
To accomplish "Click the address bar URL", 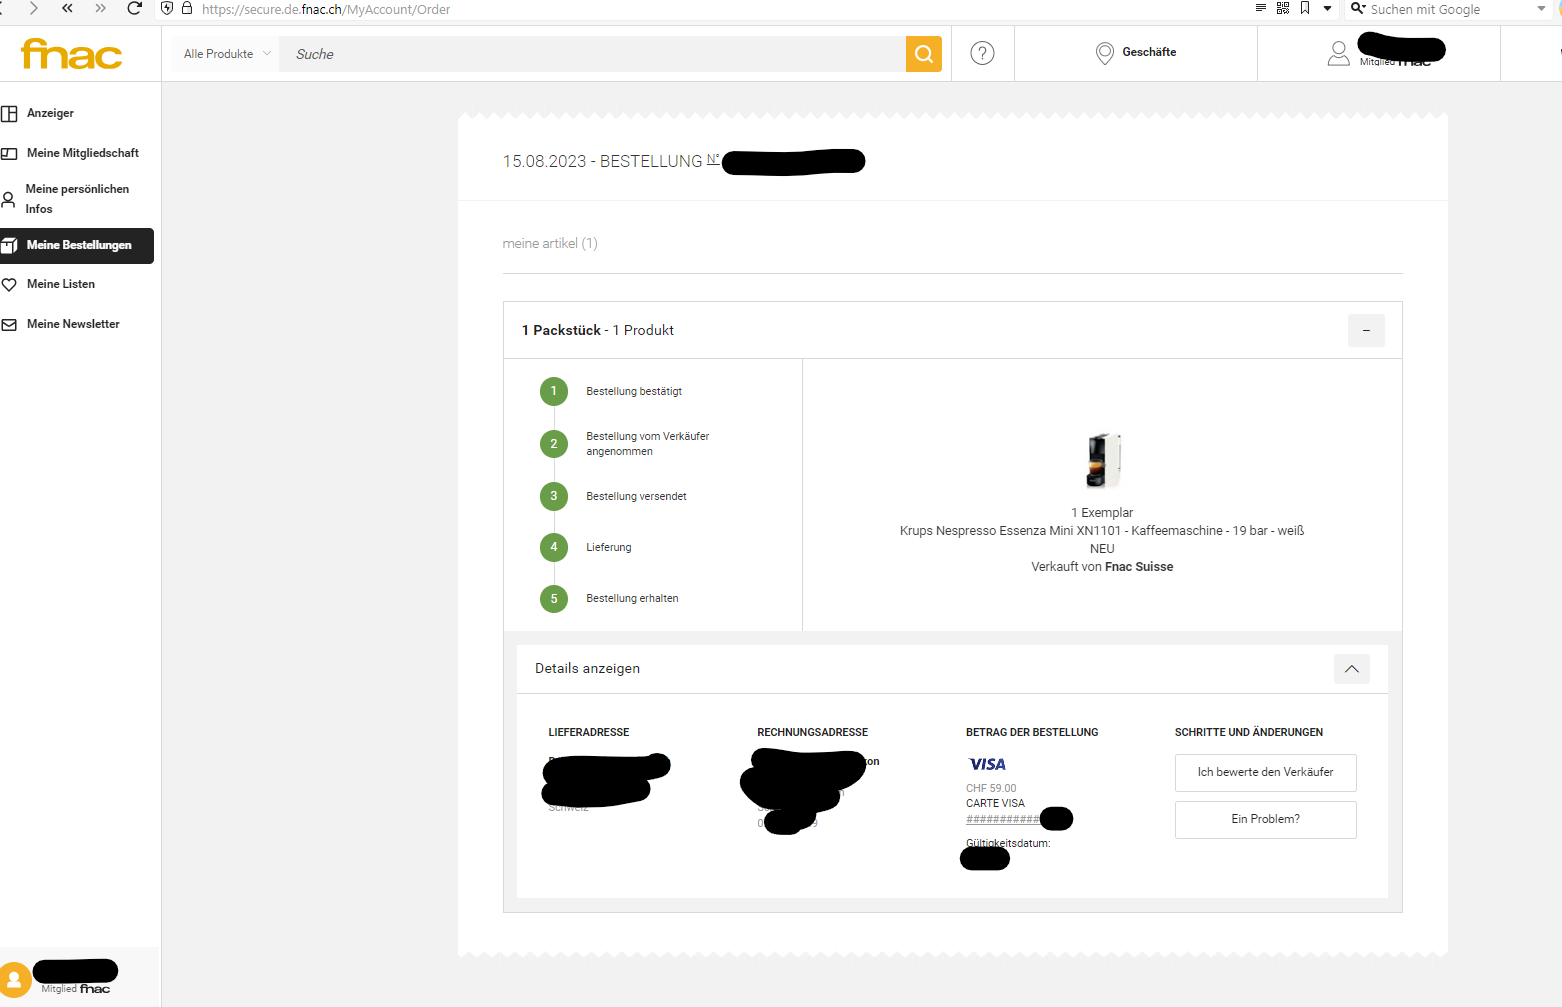I will coord(326,9).
